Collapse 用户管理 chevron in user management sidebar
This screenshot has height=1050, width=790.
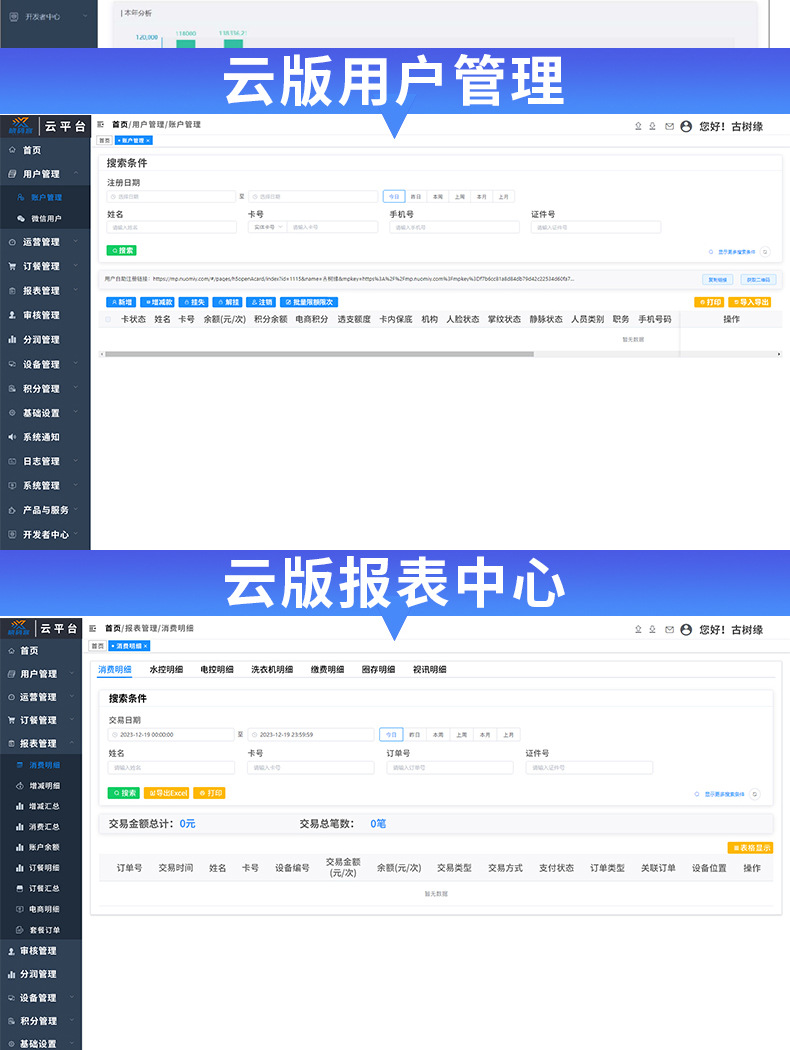pyautogui.click(x=76, y=173)
